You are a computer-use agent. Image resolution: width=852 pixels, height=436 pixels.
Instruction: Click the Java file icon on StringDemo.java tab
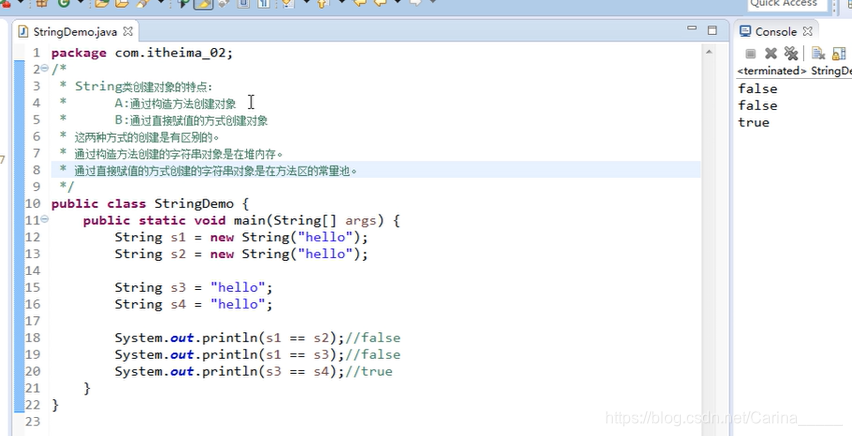click(x=23, y=32)
